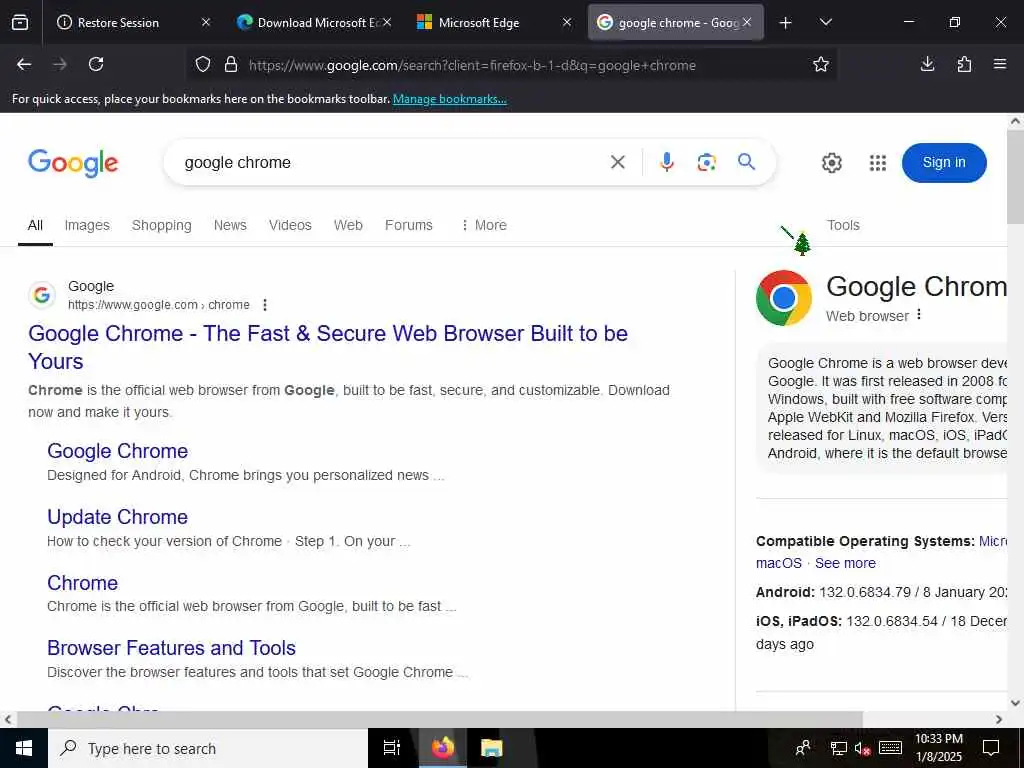Open the Firefox application menu
This screenshot has height=768, width=1024.
(1000, 64)
